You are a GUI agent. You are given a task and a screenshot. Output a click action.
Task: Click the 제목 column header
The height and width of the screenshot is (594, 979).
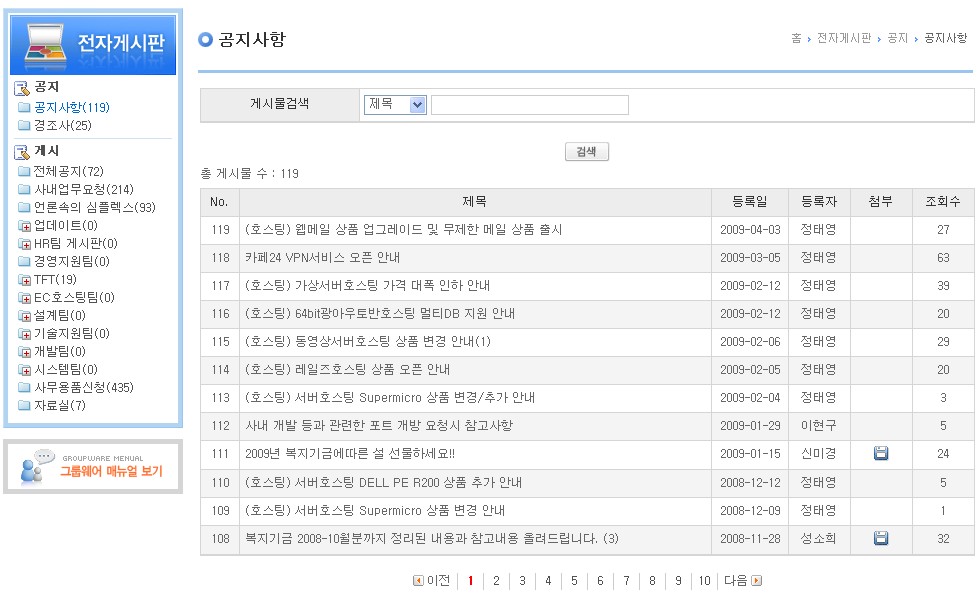pos(475,202)
